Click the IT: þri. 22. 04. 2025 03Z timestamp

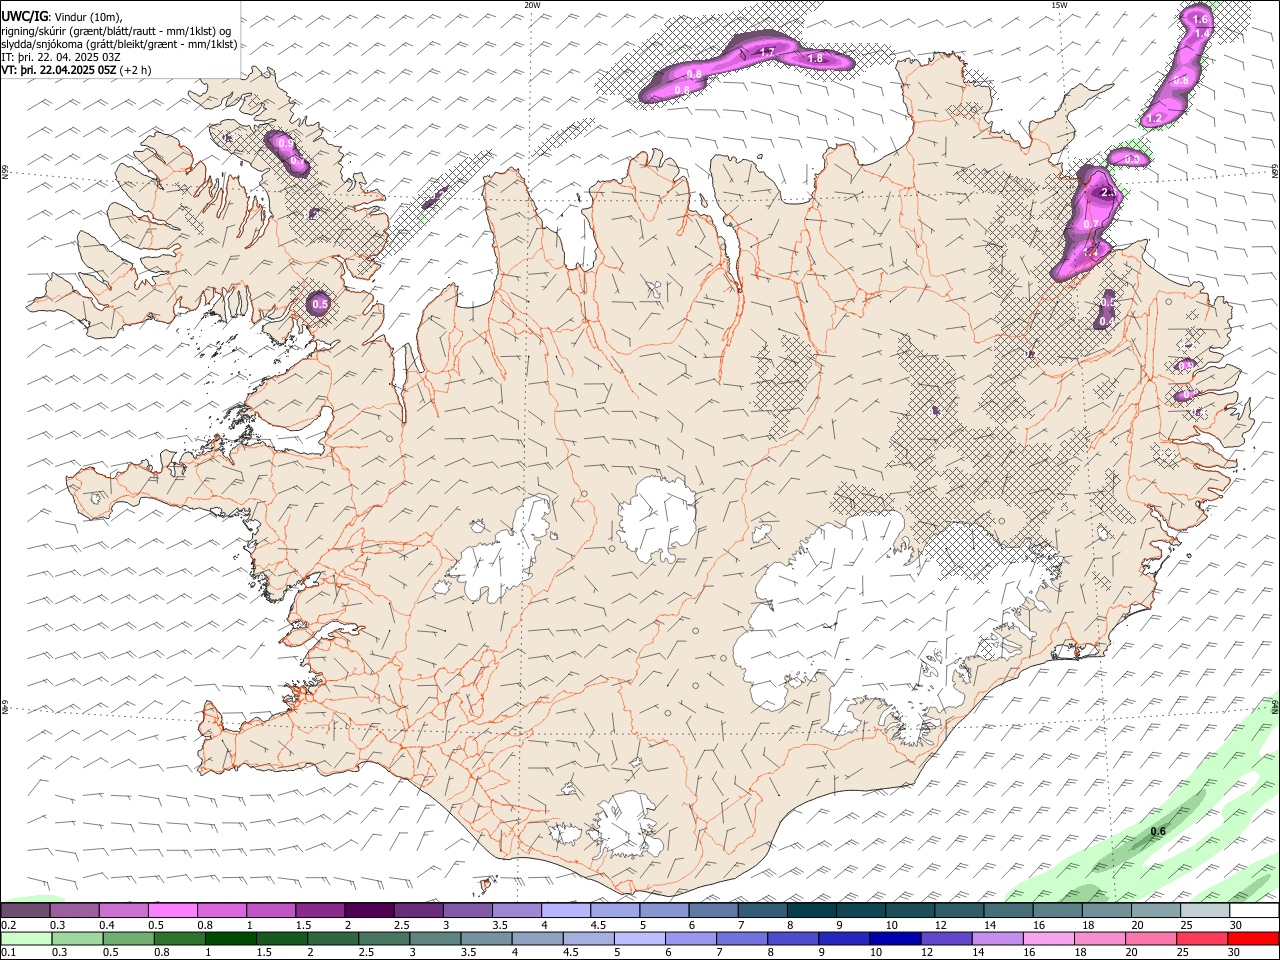pos(61,57)
